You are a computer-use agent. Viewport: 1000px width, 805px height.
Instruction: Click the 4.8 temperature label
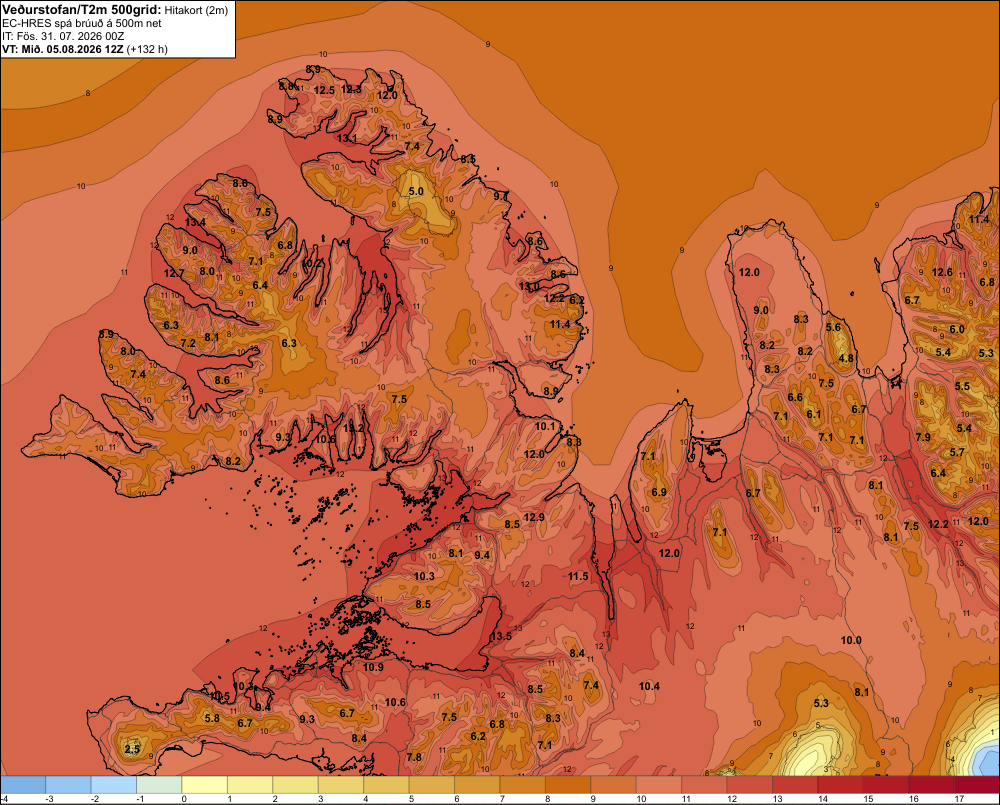coord(846,358)
